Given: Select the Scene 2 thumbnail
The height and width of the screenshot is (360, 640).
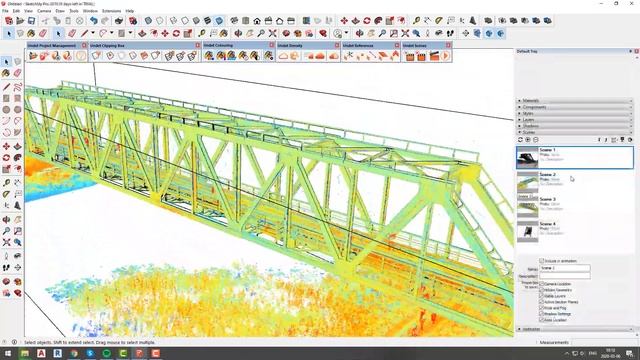Looking at the screenshot, I should pyautogui.click(x=527, y=182).
